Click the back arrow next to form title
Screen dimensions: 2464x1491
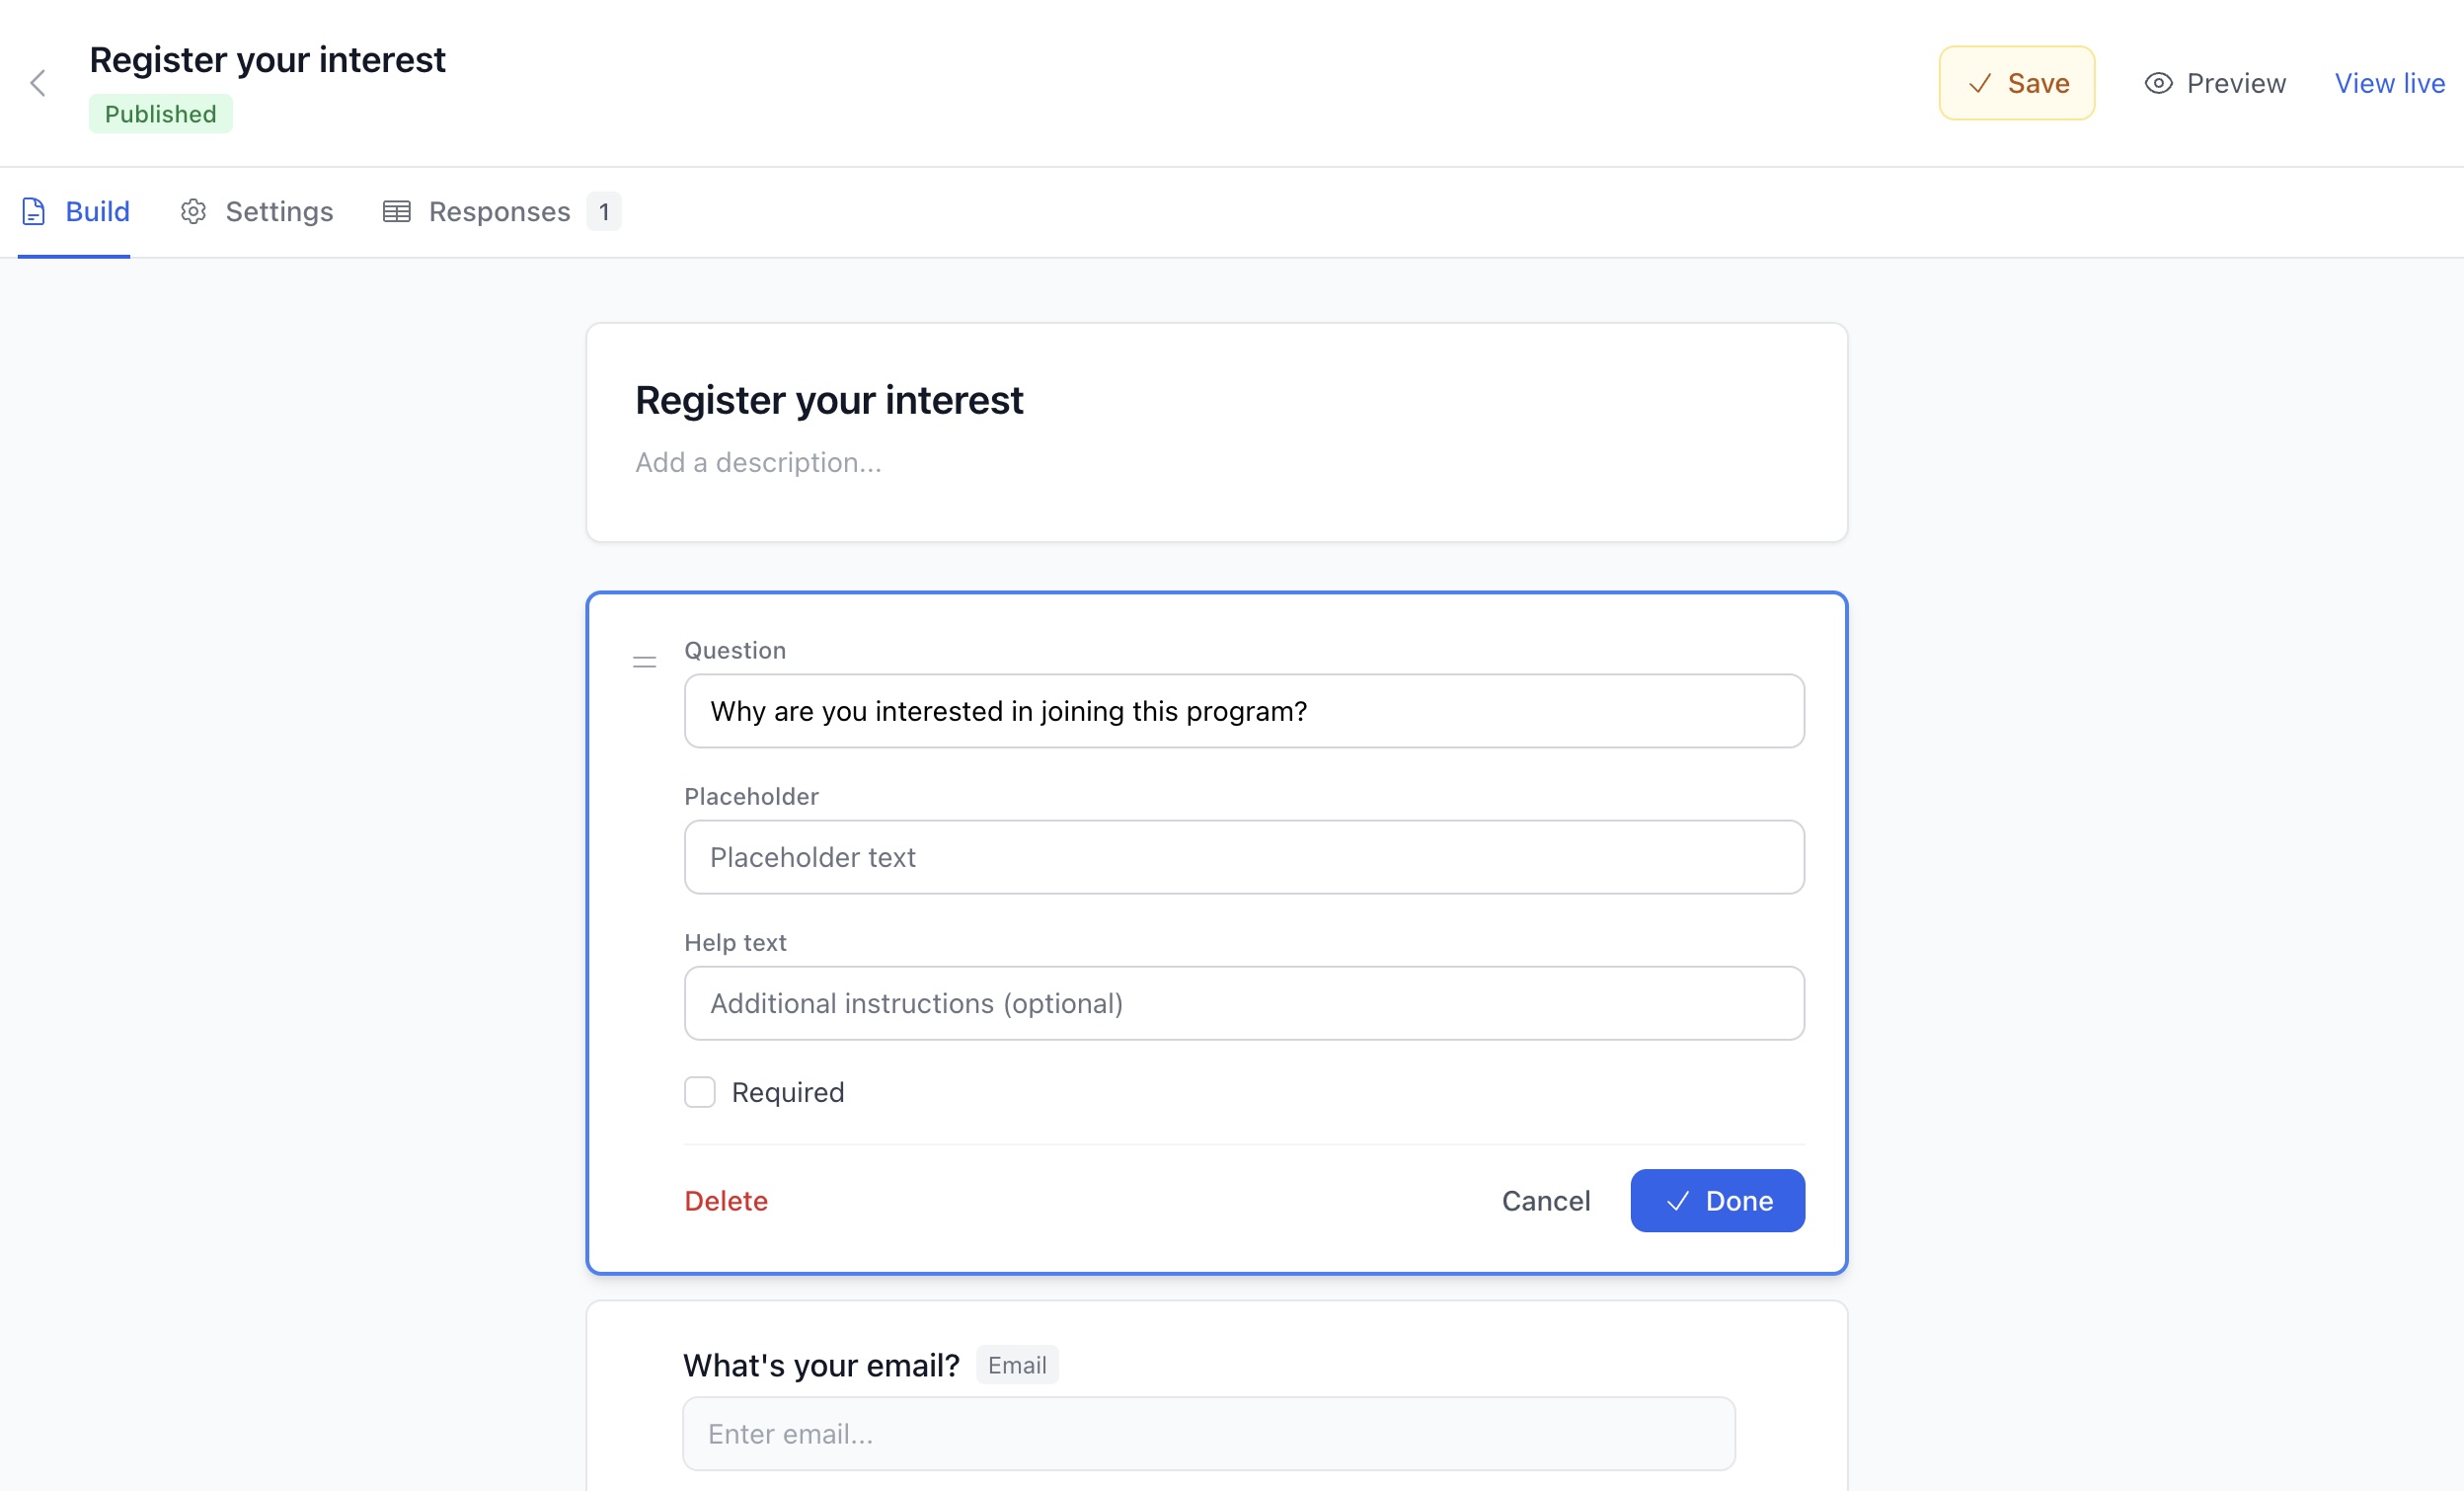38,83
